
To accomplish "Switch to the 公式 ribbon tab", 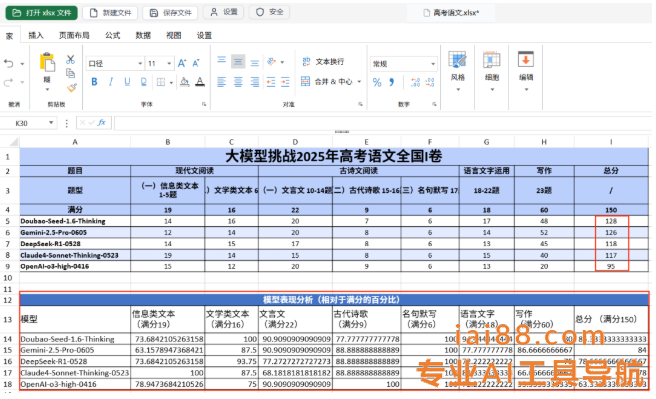I will point(113,36).
